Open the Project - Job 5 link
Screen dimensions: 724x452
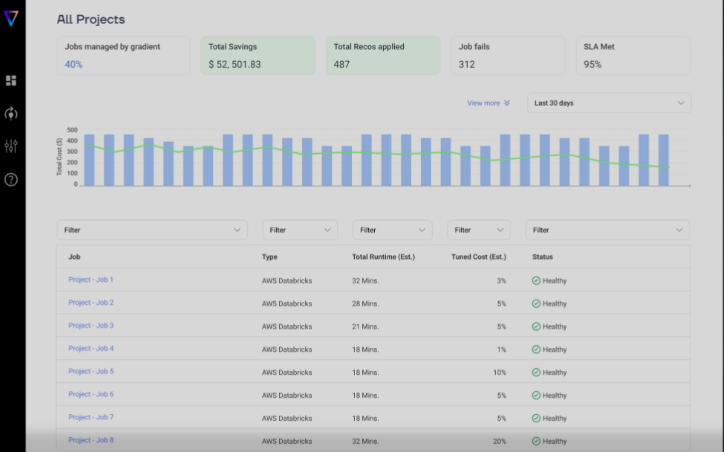[91, 372]
